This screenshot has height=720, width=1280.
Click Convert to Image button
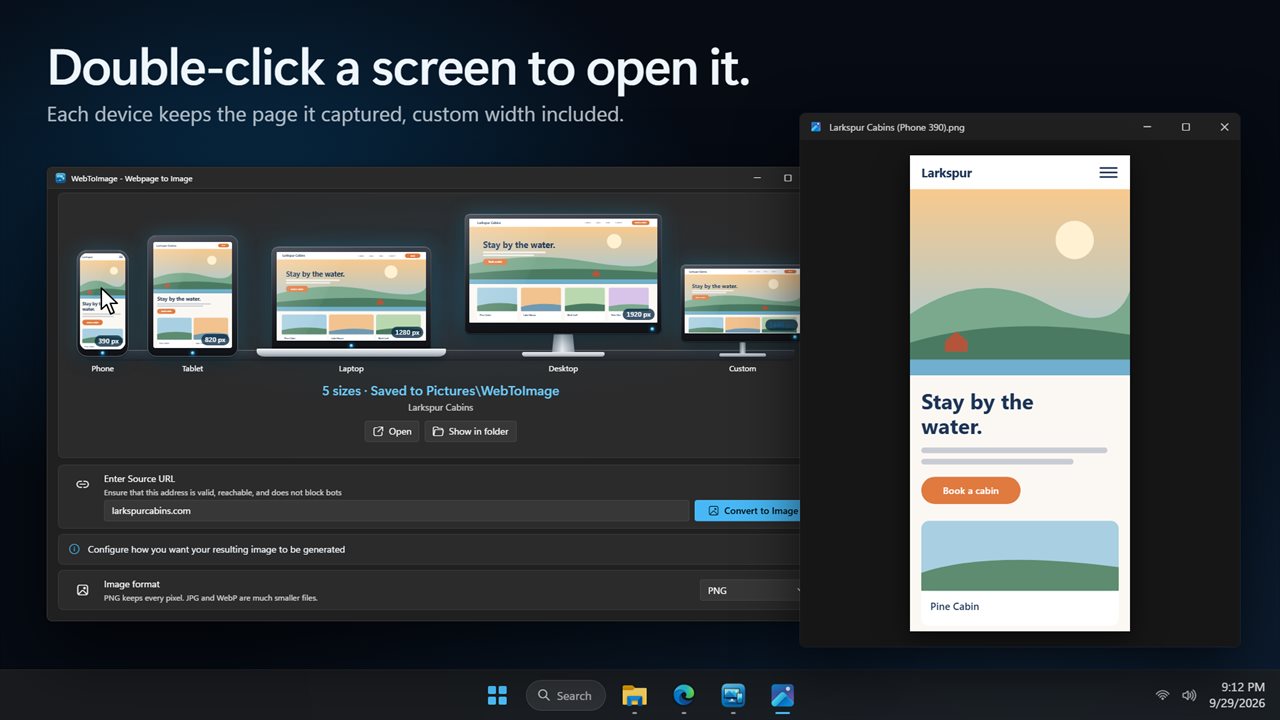click(747, 510)
